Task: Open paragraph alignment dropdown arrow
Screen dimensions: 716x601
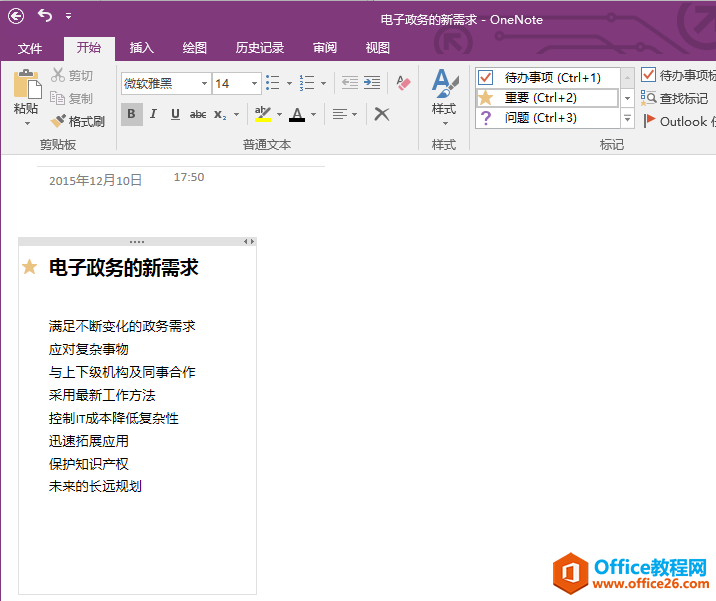Action: (x=355, y=115)
